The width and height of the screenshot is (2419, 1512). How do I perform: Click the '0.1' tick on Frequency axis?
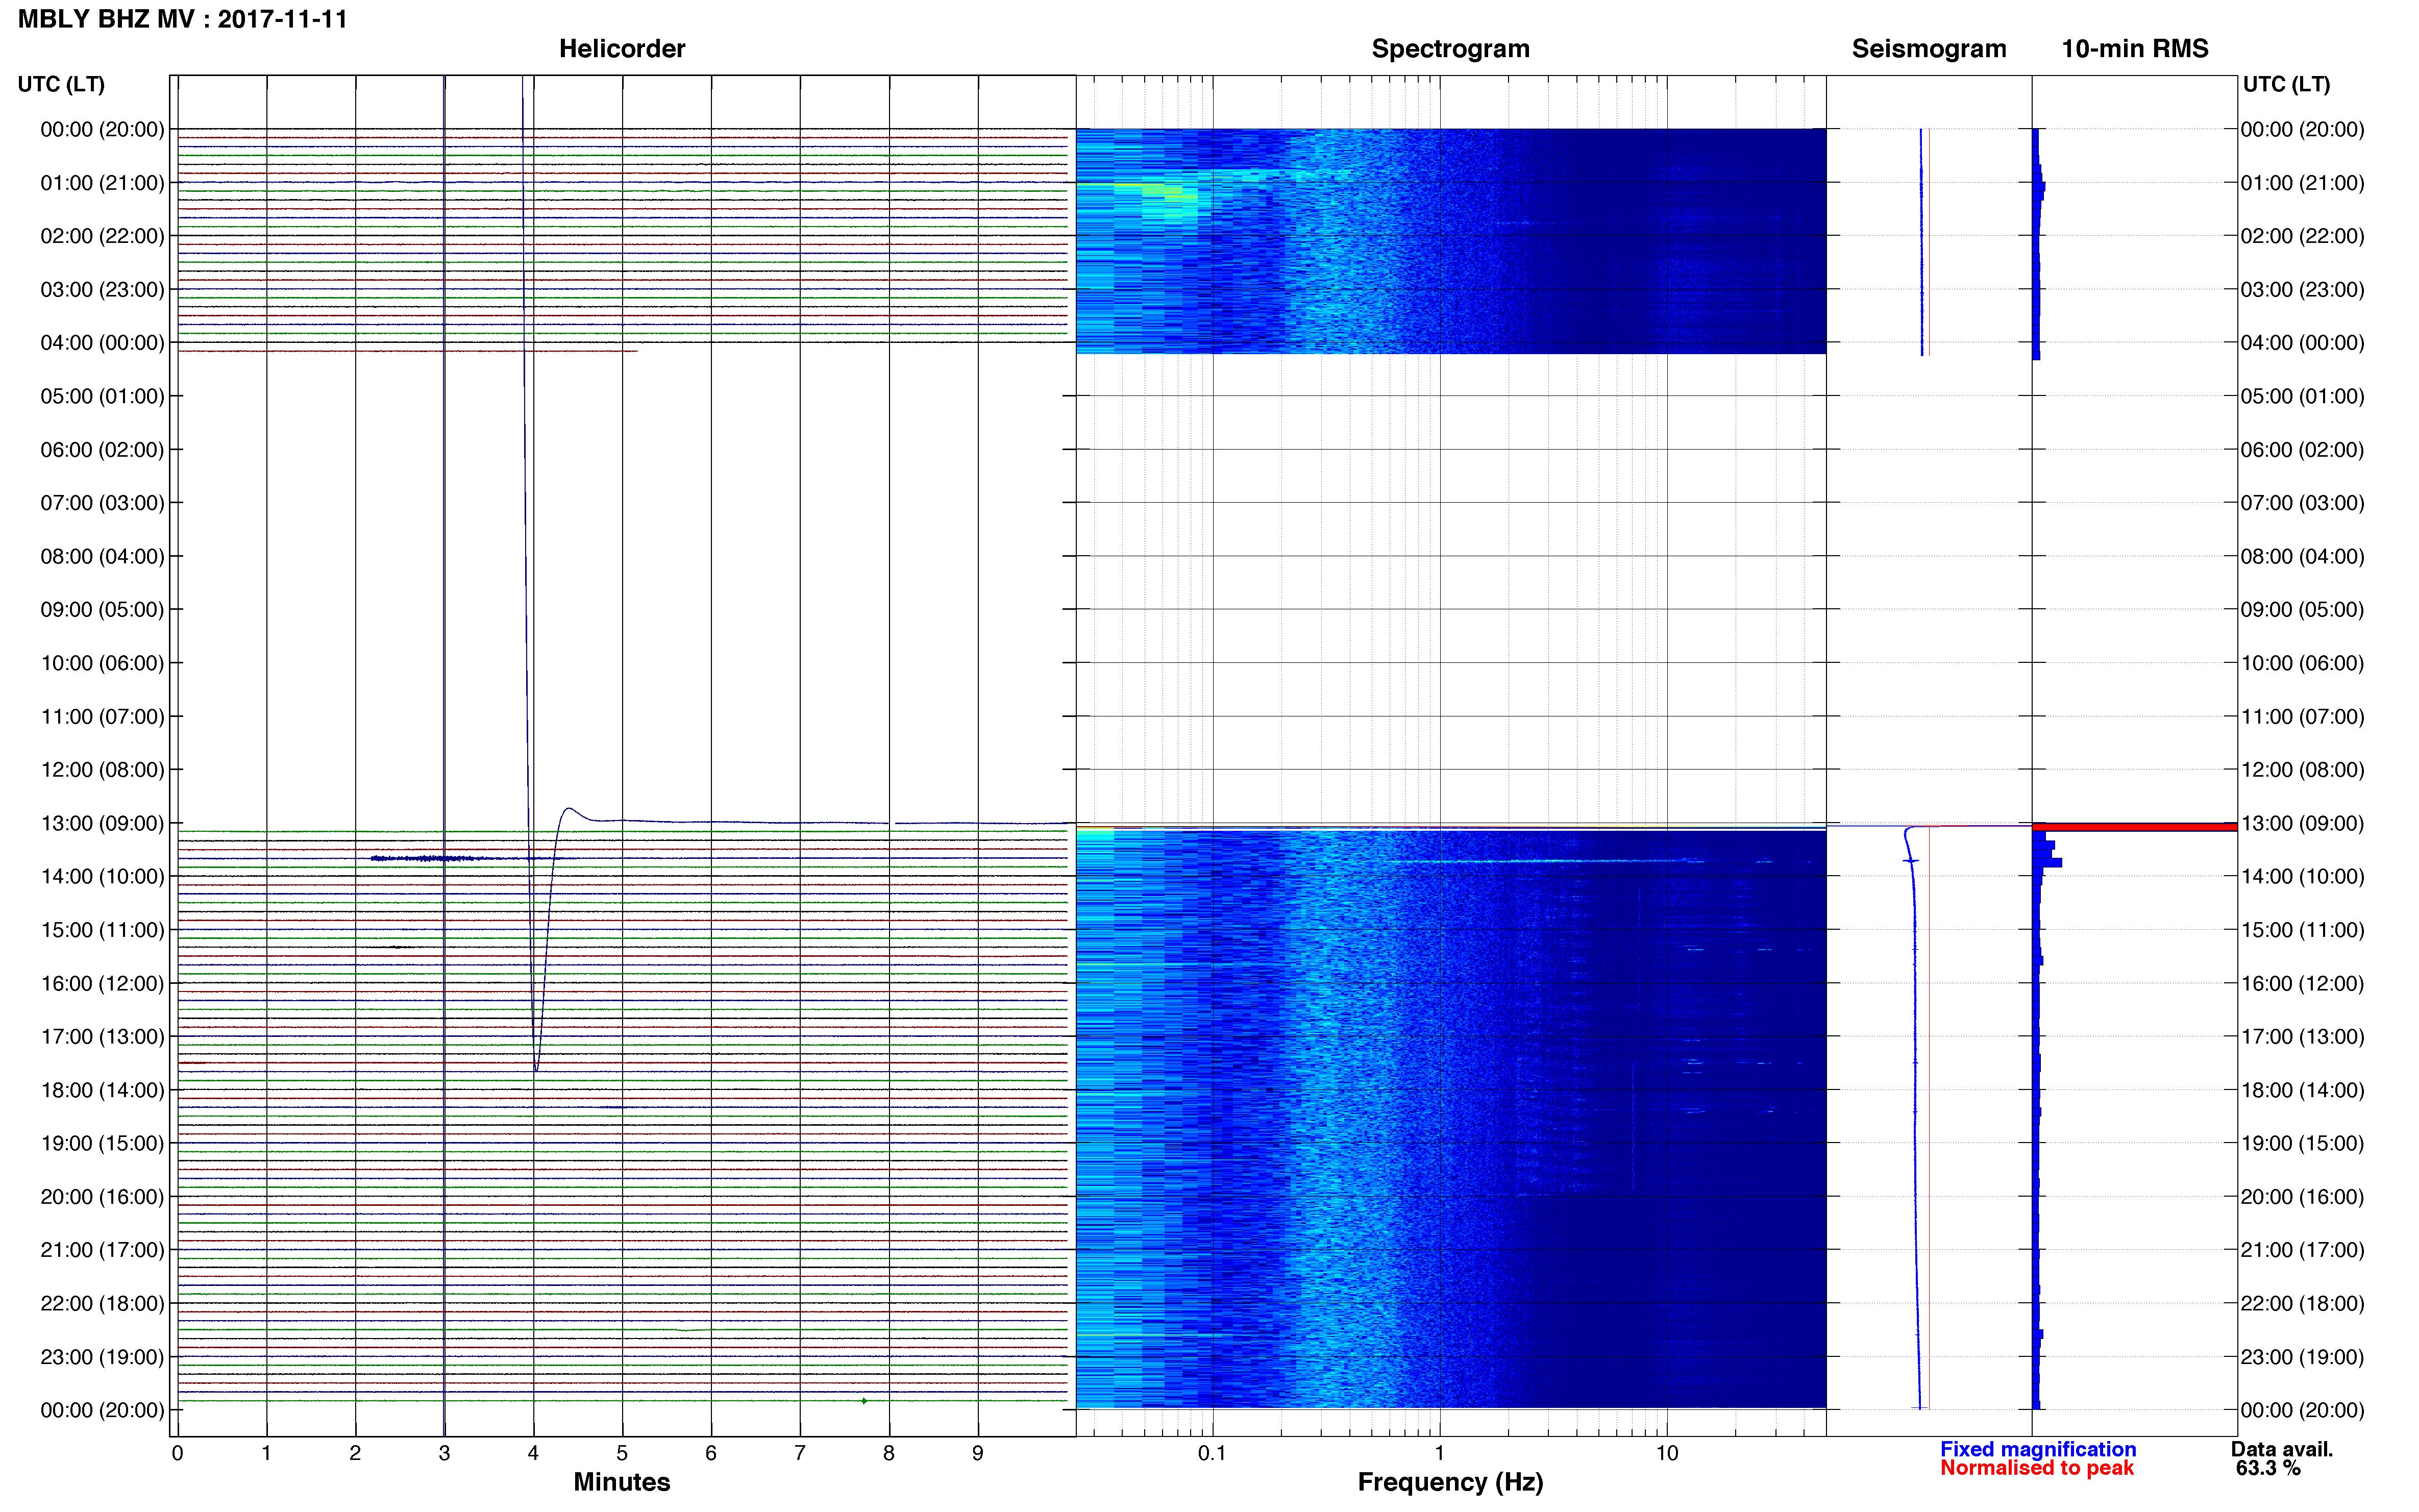pos(1212,1453)
